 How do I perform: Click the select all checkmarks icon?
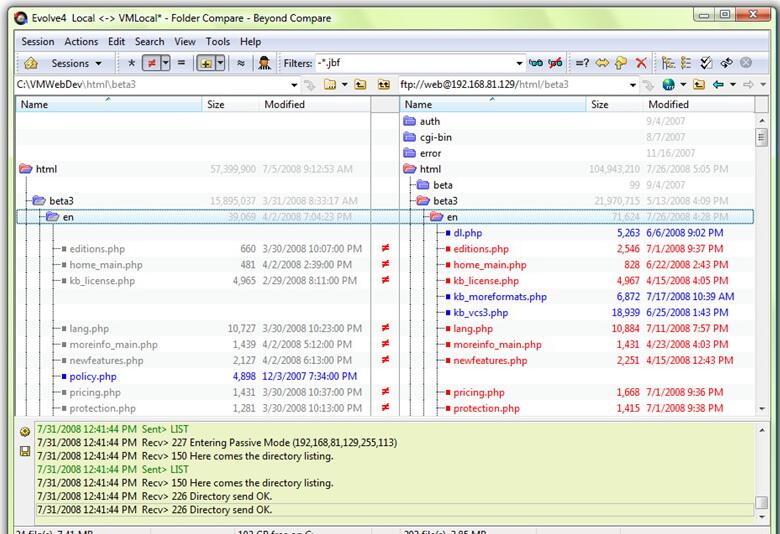706,63
